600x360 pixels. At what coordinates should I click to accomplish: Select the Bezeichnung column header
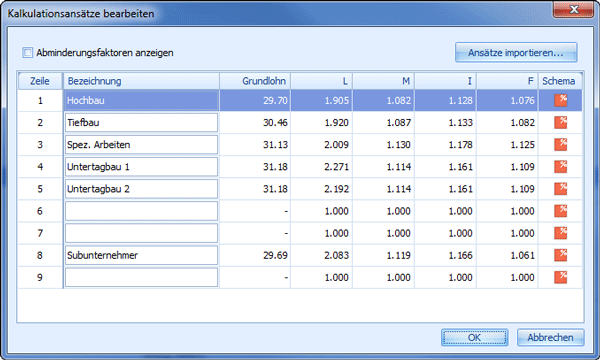click(x=141, y=81)
